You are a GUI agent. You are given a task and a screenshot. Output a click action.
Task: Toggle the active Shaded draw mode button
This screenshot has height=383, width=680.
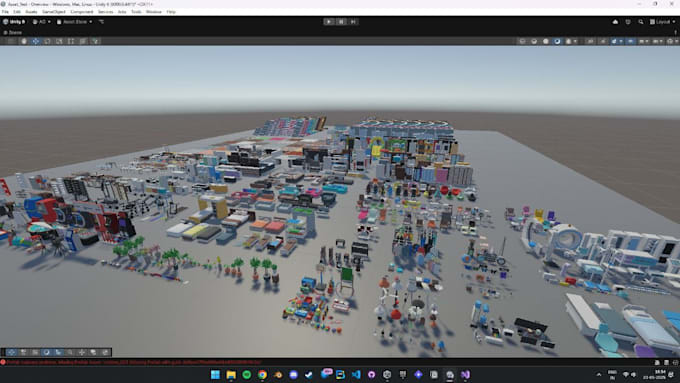tap(557, 41)
